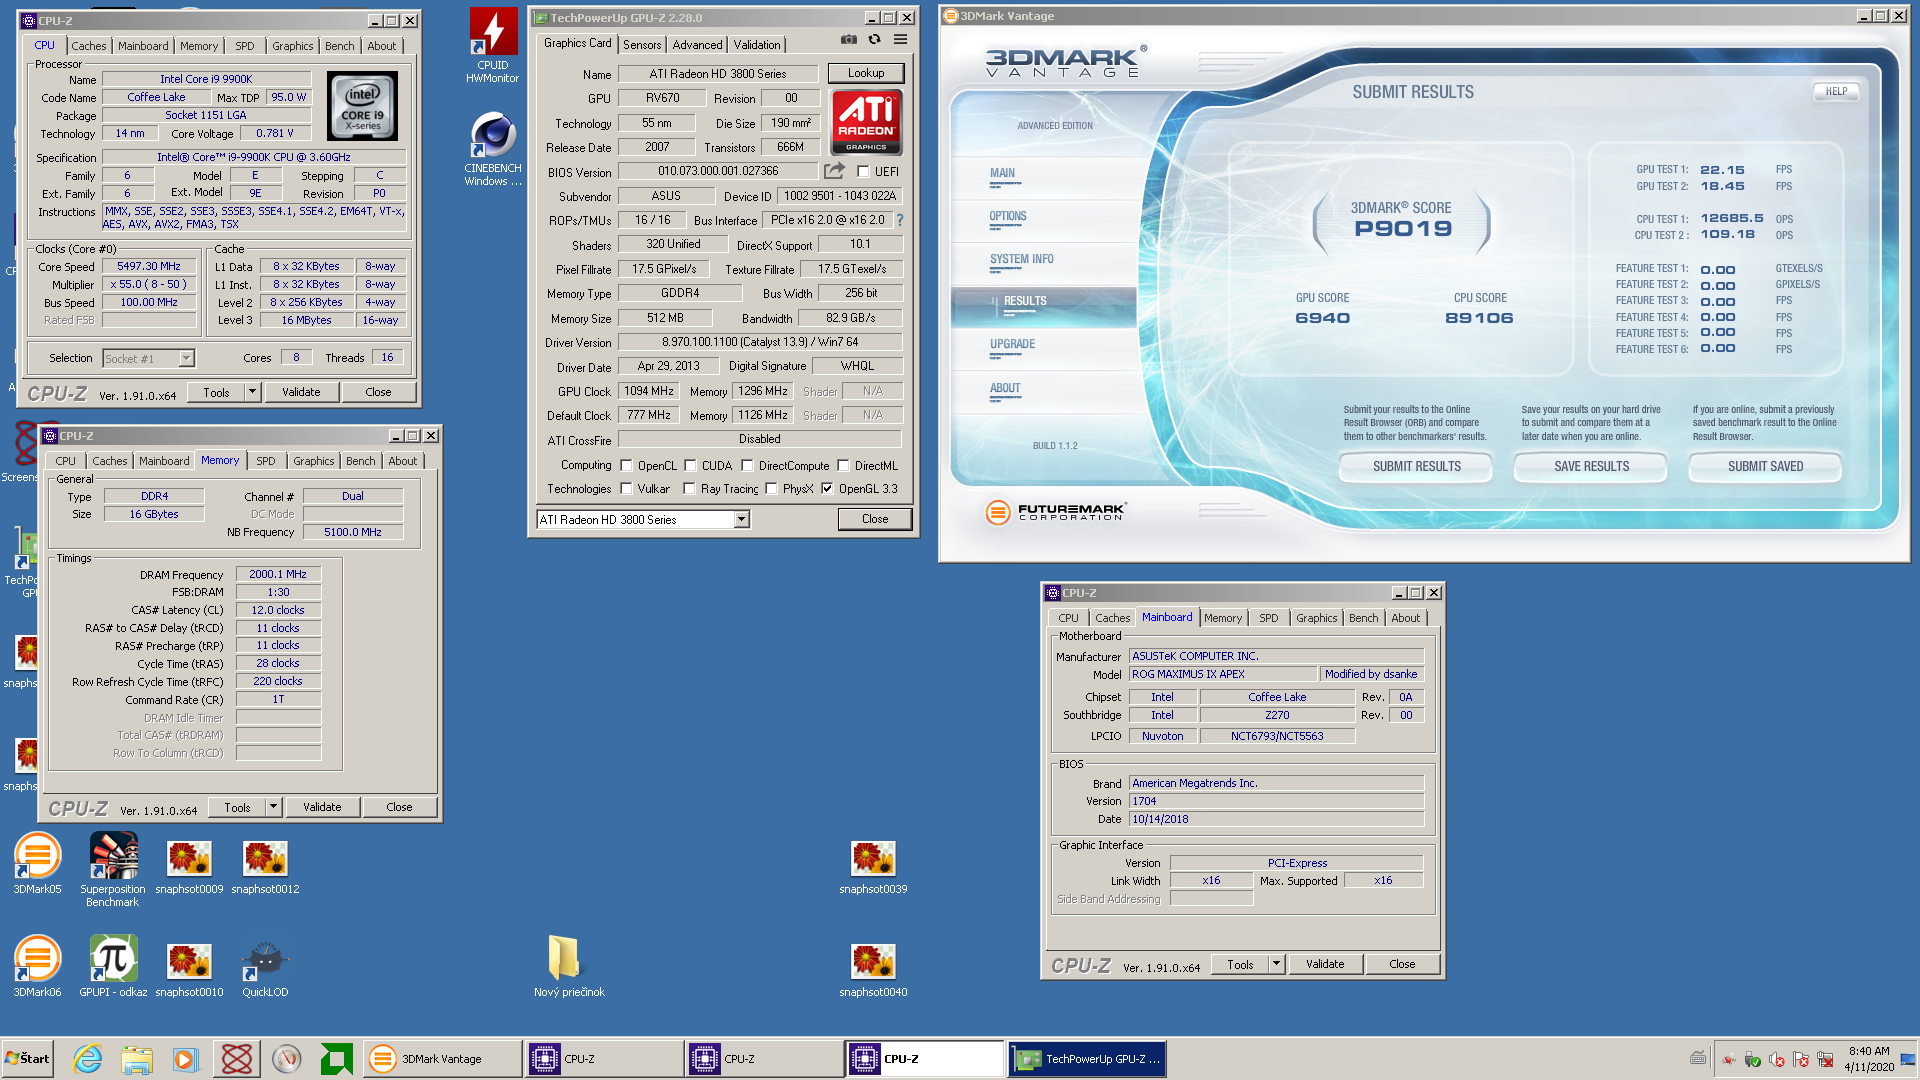The height and width of the screenshot is (1080, 1920).
Task: Click SAVE RESULTS button in 3DMark Vantage
Action: (1591, 466)
